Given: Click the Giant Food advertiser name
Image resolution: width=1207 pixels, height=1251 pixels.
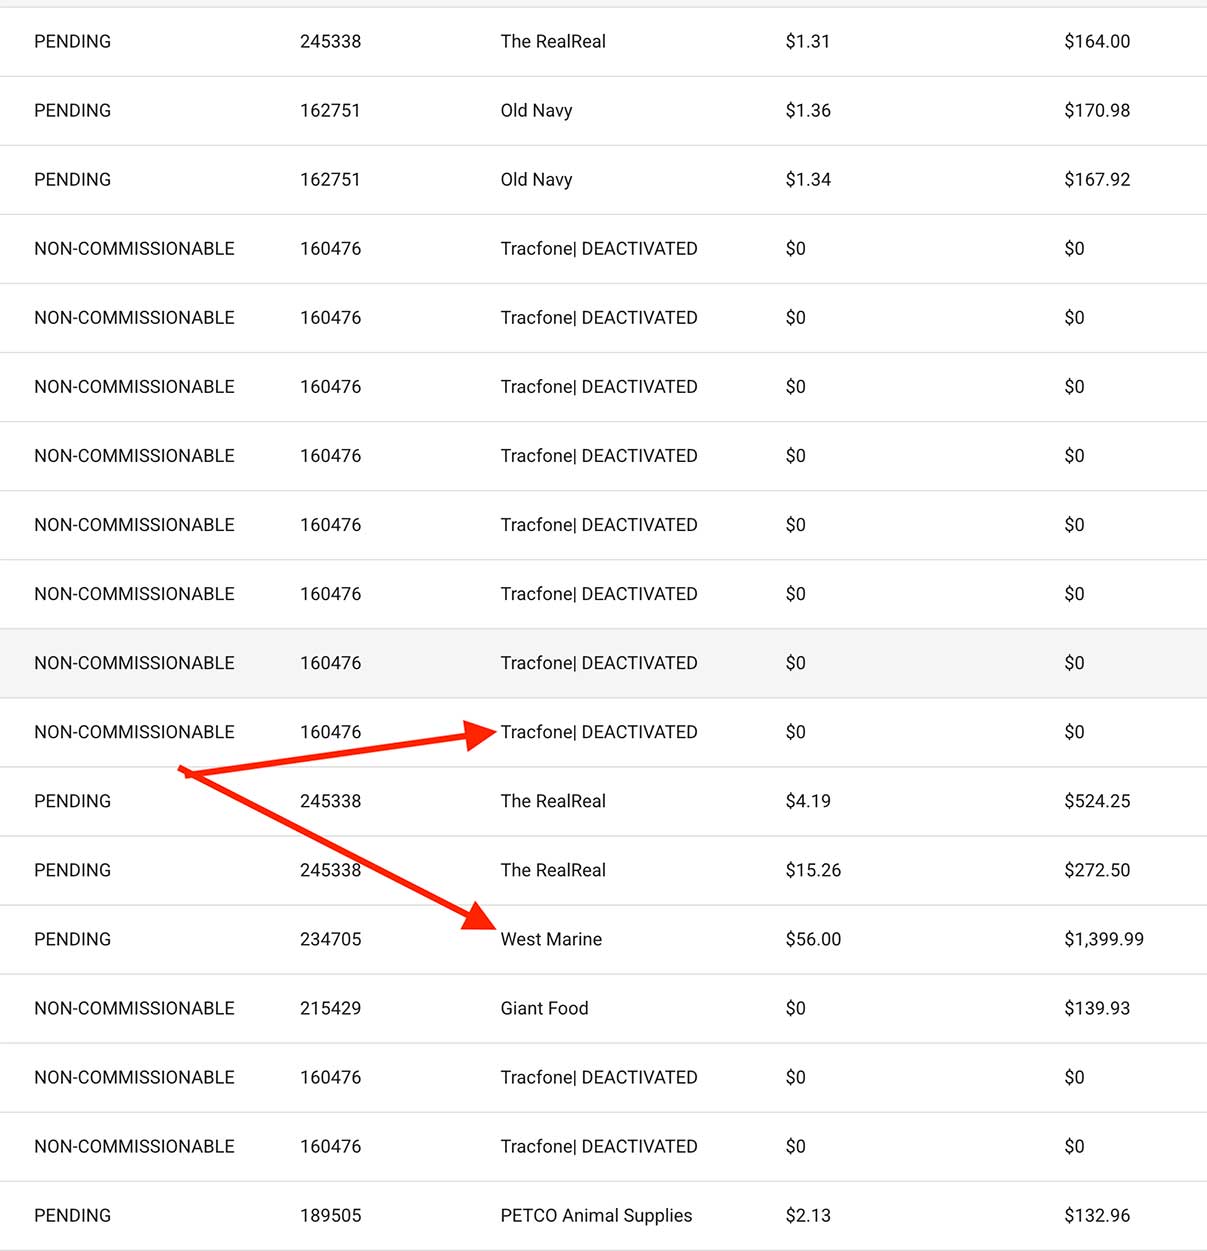Looking at the screenshot, I should [544, 1008].
